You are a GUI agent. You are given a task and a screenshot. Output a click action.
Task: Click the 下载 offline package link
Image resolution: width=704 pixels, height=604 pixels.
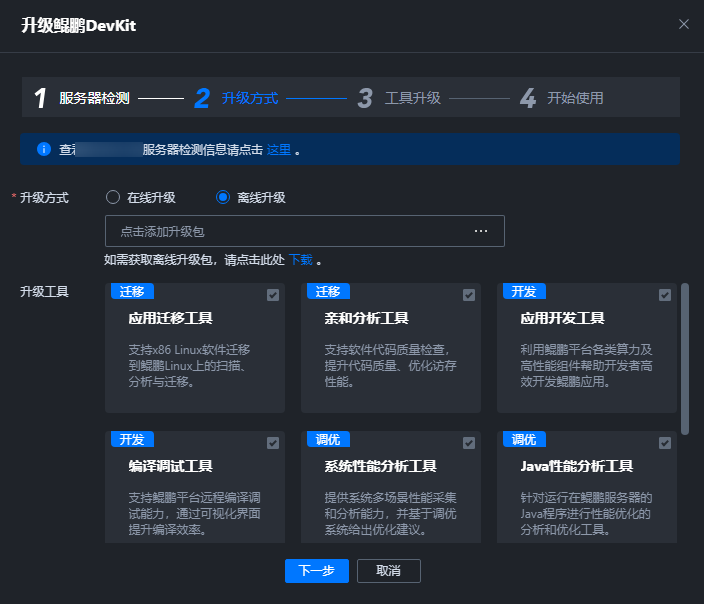[300, 260]
